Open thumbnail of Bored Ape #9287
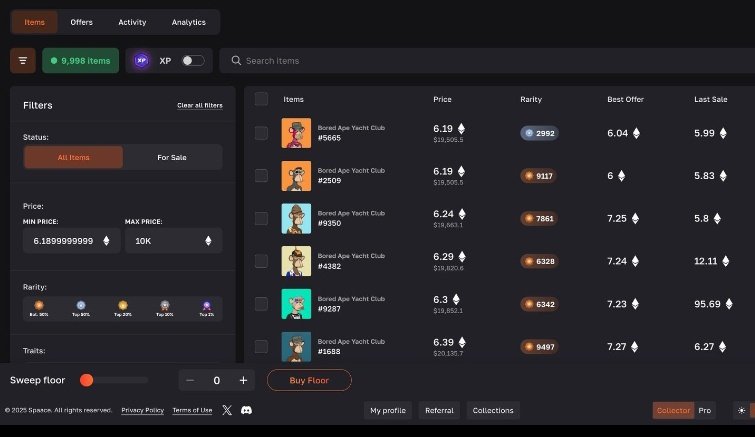Screen dimensions: 755x437 296,304
